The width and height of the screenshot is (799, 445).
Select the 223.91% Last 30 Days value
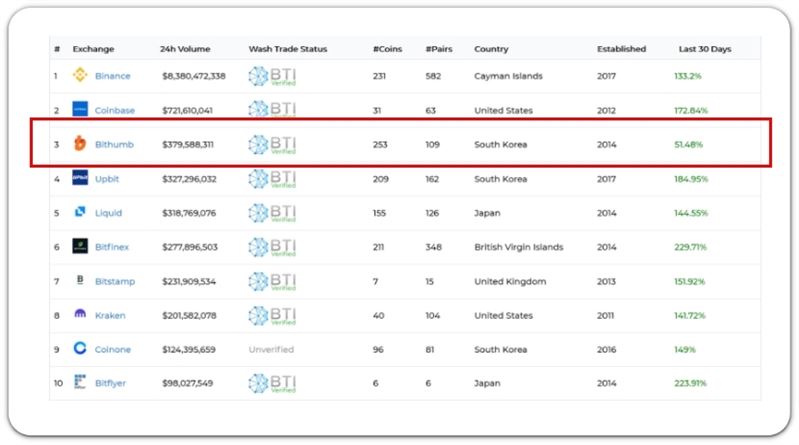690,383
